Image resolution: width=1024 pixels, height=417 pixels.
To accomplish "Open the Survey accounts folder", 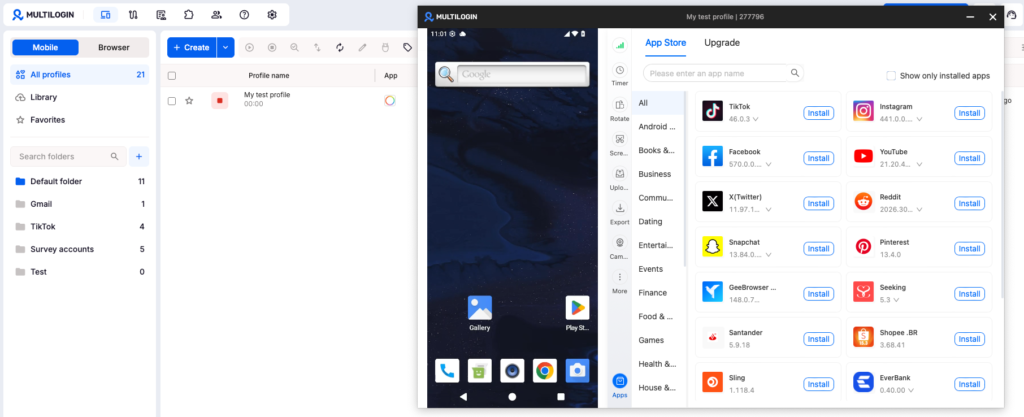I will click(x=80, y=249).
